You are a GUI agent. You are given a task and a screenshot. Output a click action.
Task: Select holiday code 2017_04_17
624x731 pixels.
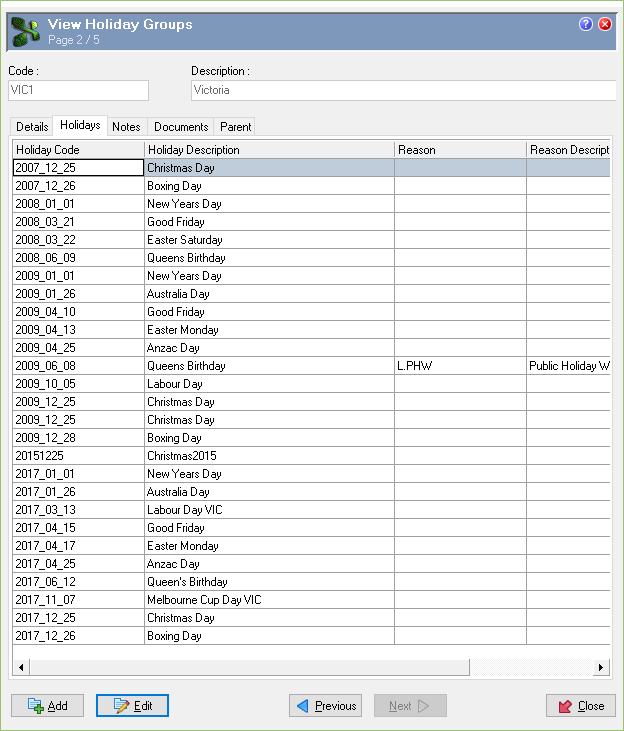point(78,546)
